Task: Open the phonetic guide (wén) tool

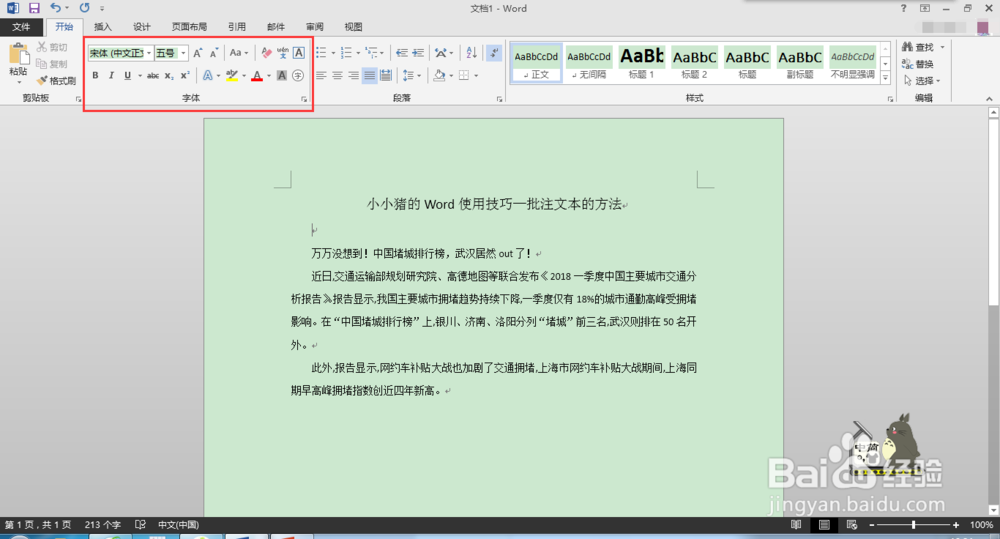Action: click(x=283, y=53)
